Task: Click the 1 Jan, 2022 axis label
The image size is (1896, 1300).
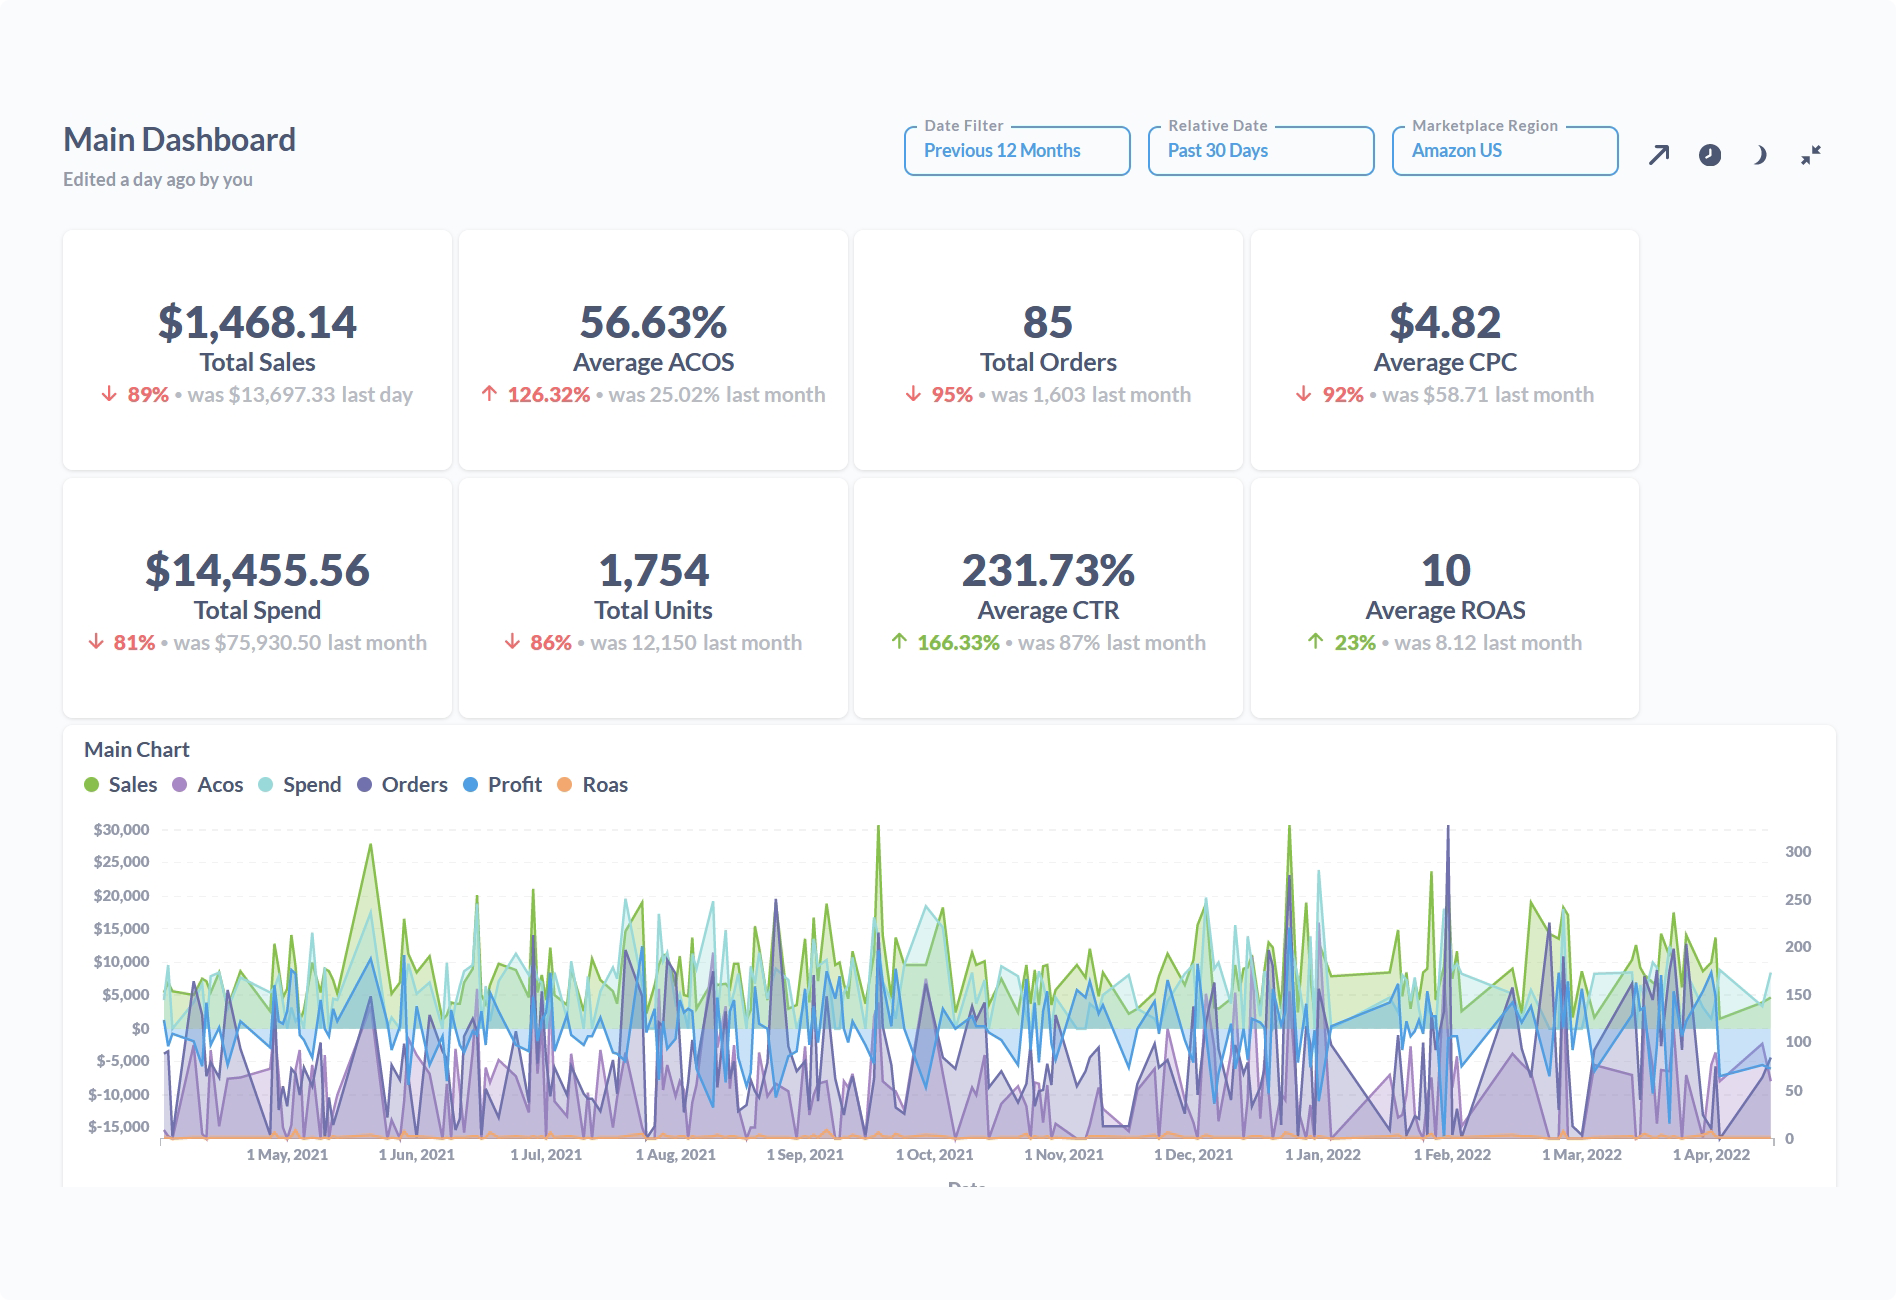Action: pyautogui.click(x=1323, y=1155)
